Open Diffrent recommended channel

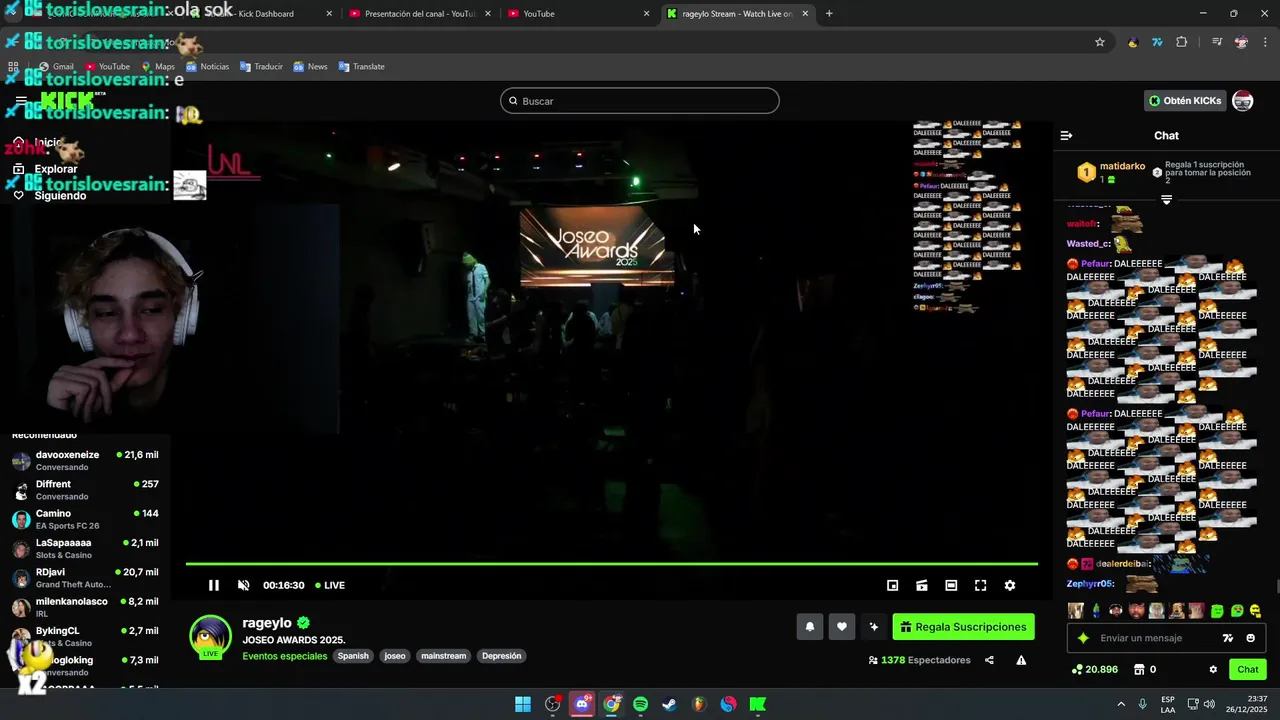coord(85,490)
